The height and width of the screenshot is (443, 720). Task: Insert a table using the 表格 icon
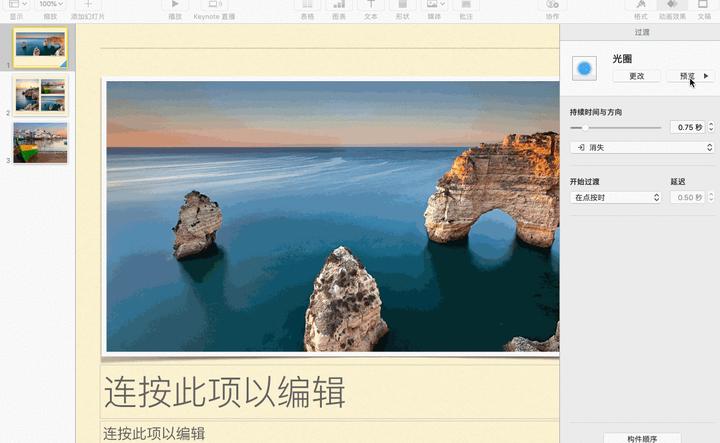(x=307, y=4)
